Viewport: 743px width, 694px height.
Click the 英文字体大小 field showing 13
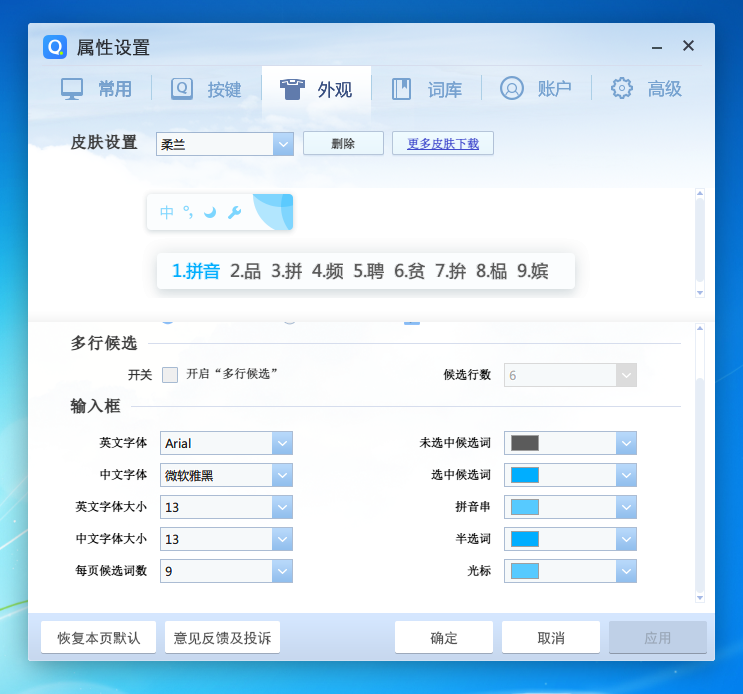tap(216, 507)
